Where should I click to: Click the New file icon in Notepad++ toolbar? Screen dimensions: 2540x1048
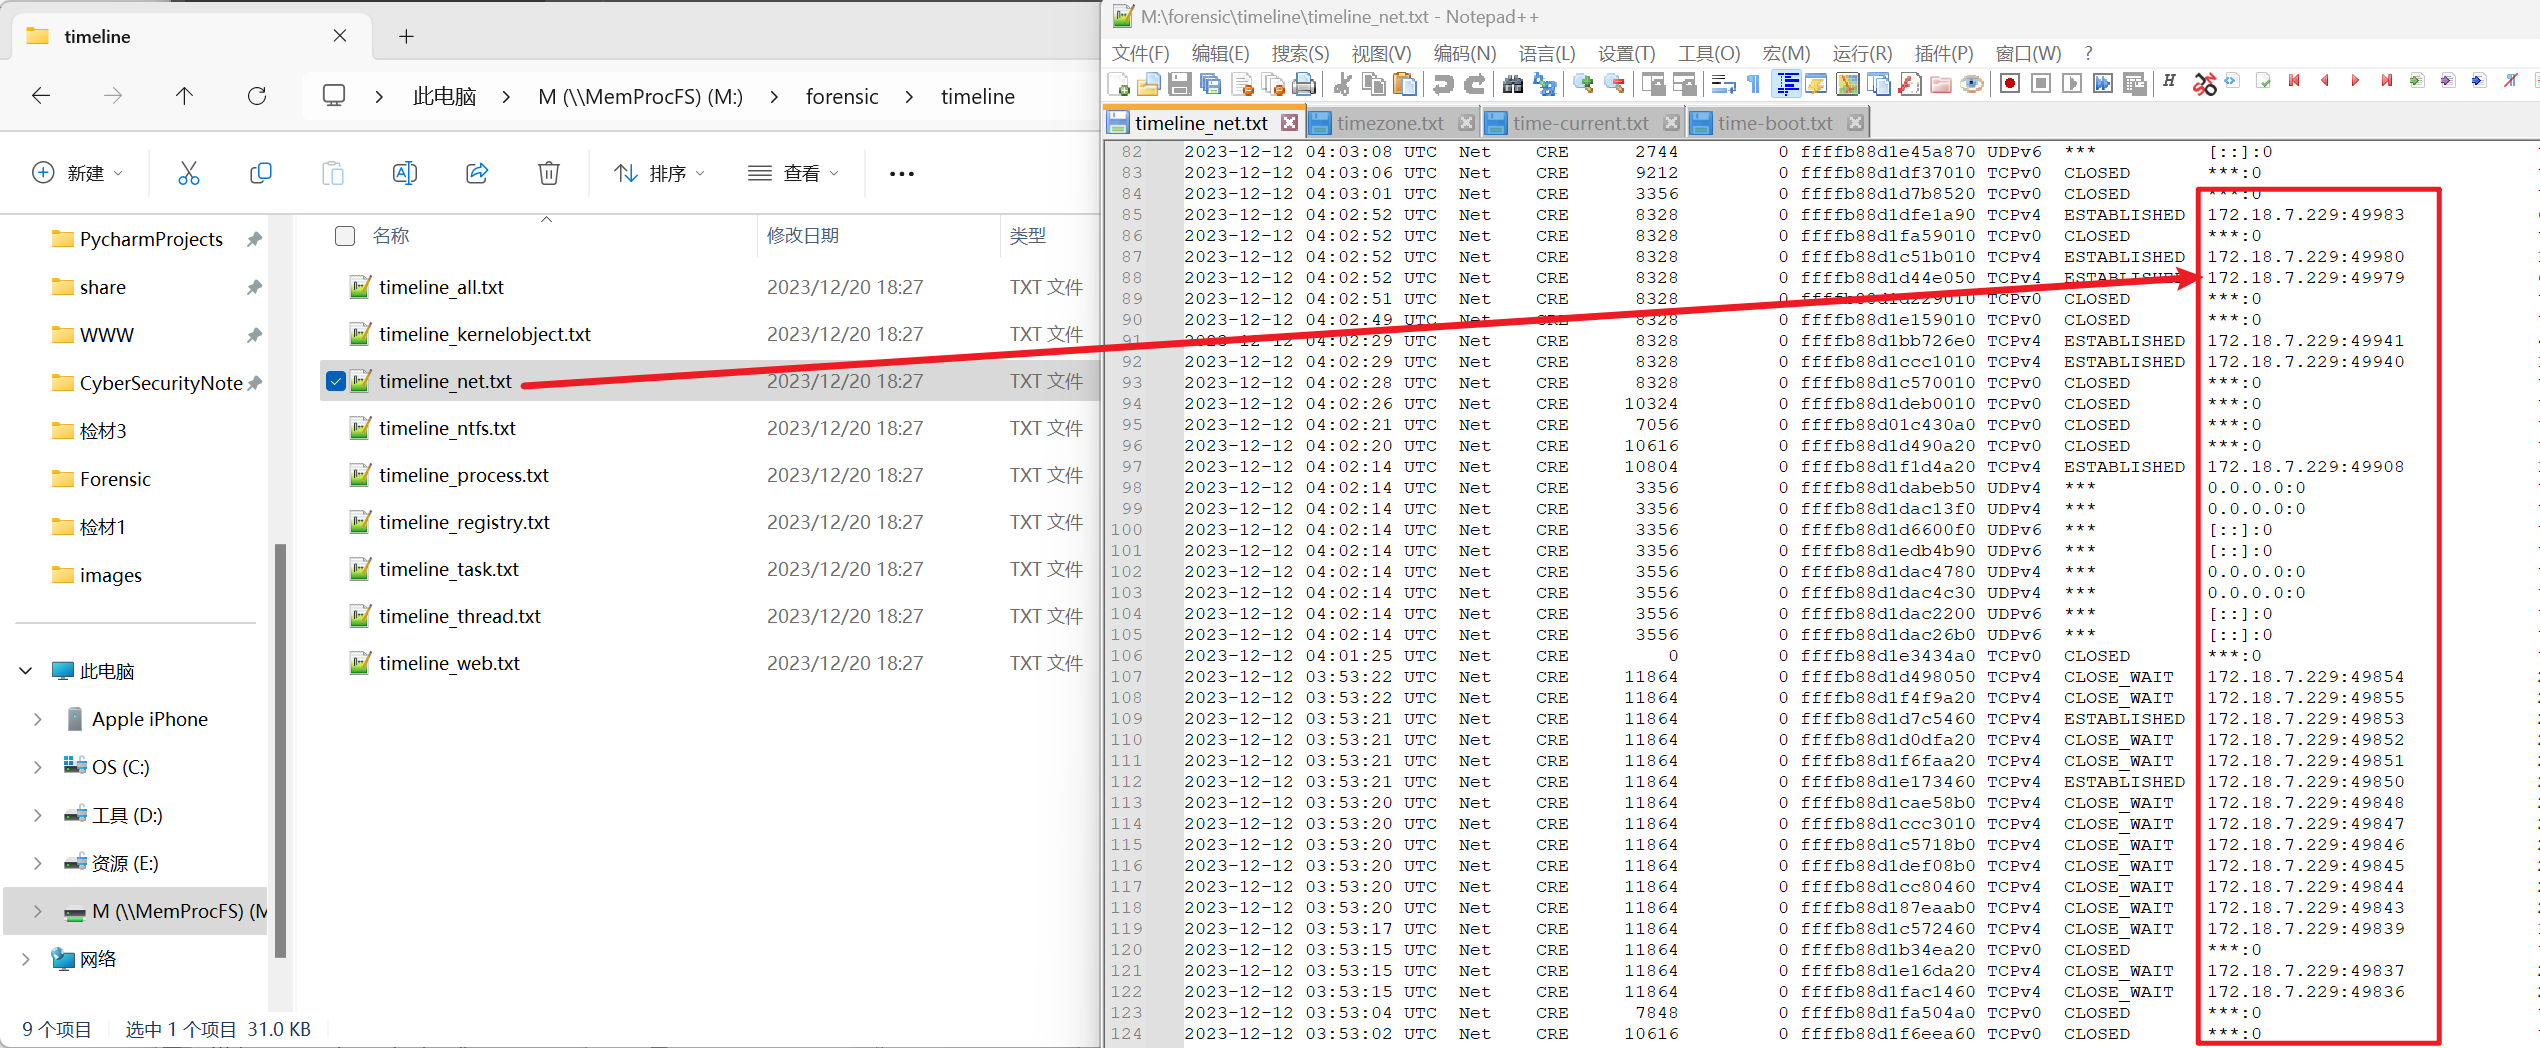pyautogui.click(x=1119, y=84)
